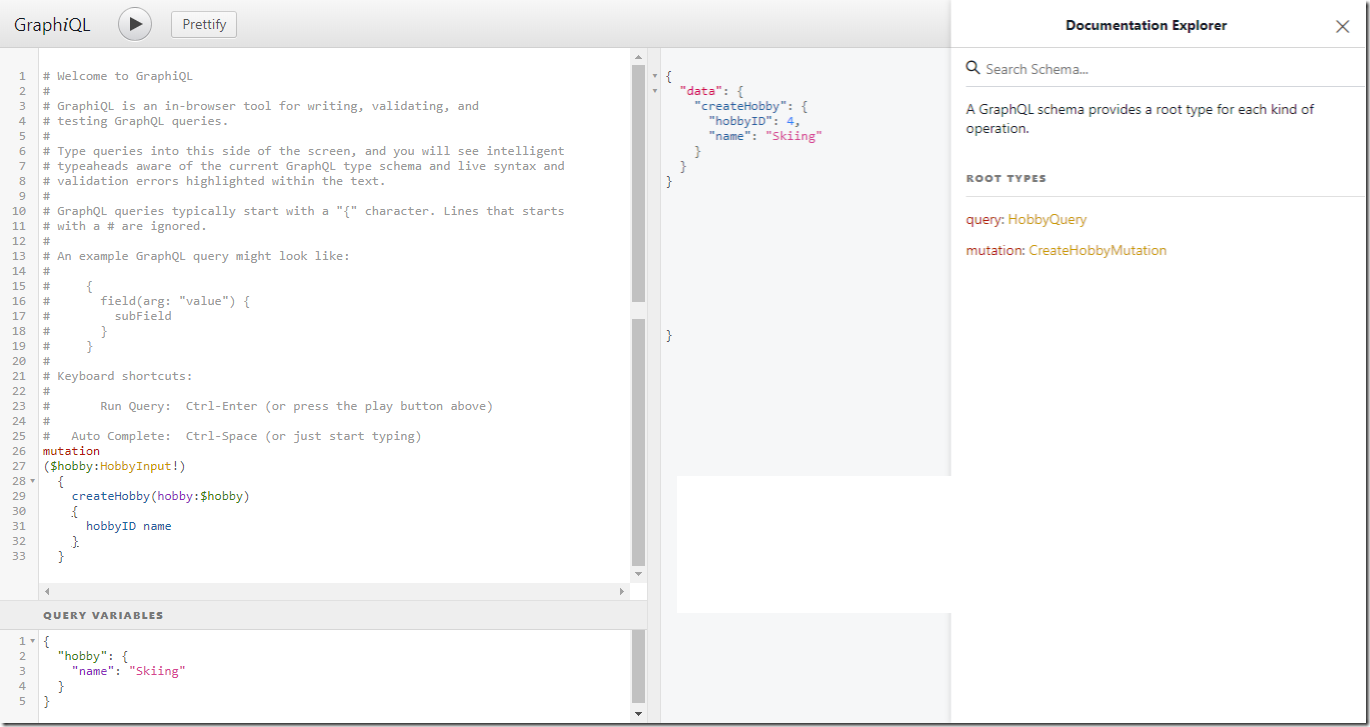Screen dimensions: 1370x727
Task: Close the Documentation Explorer panel
Action: (1342, 27)
